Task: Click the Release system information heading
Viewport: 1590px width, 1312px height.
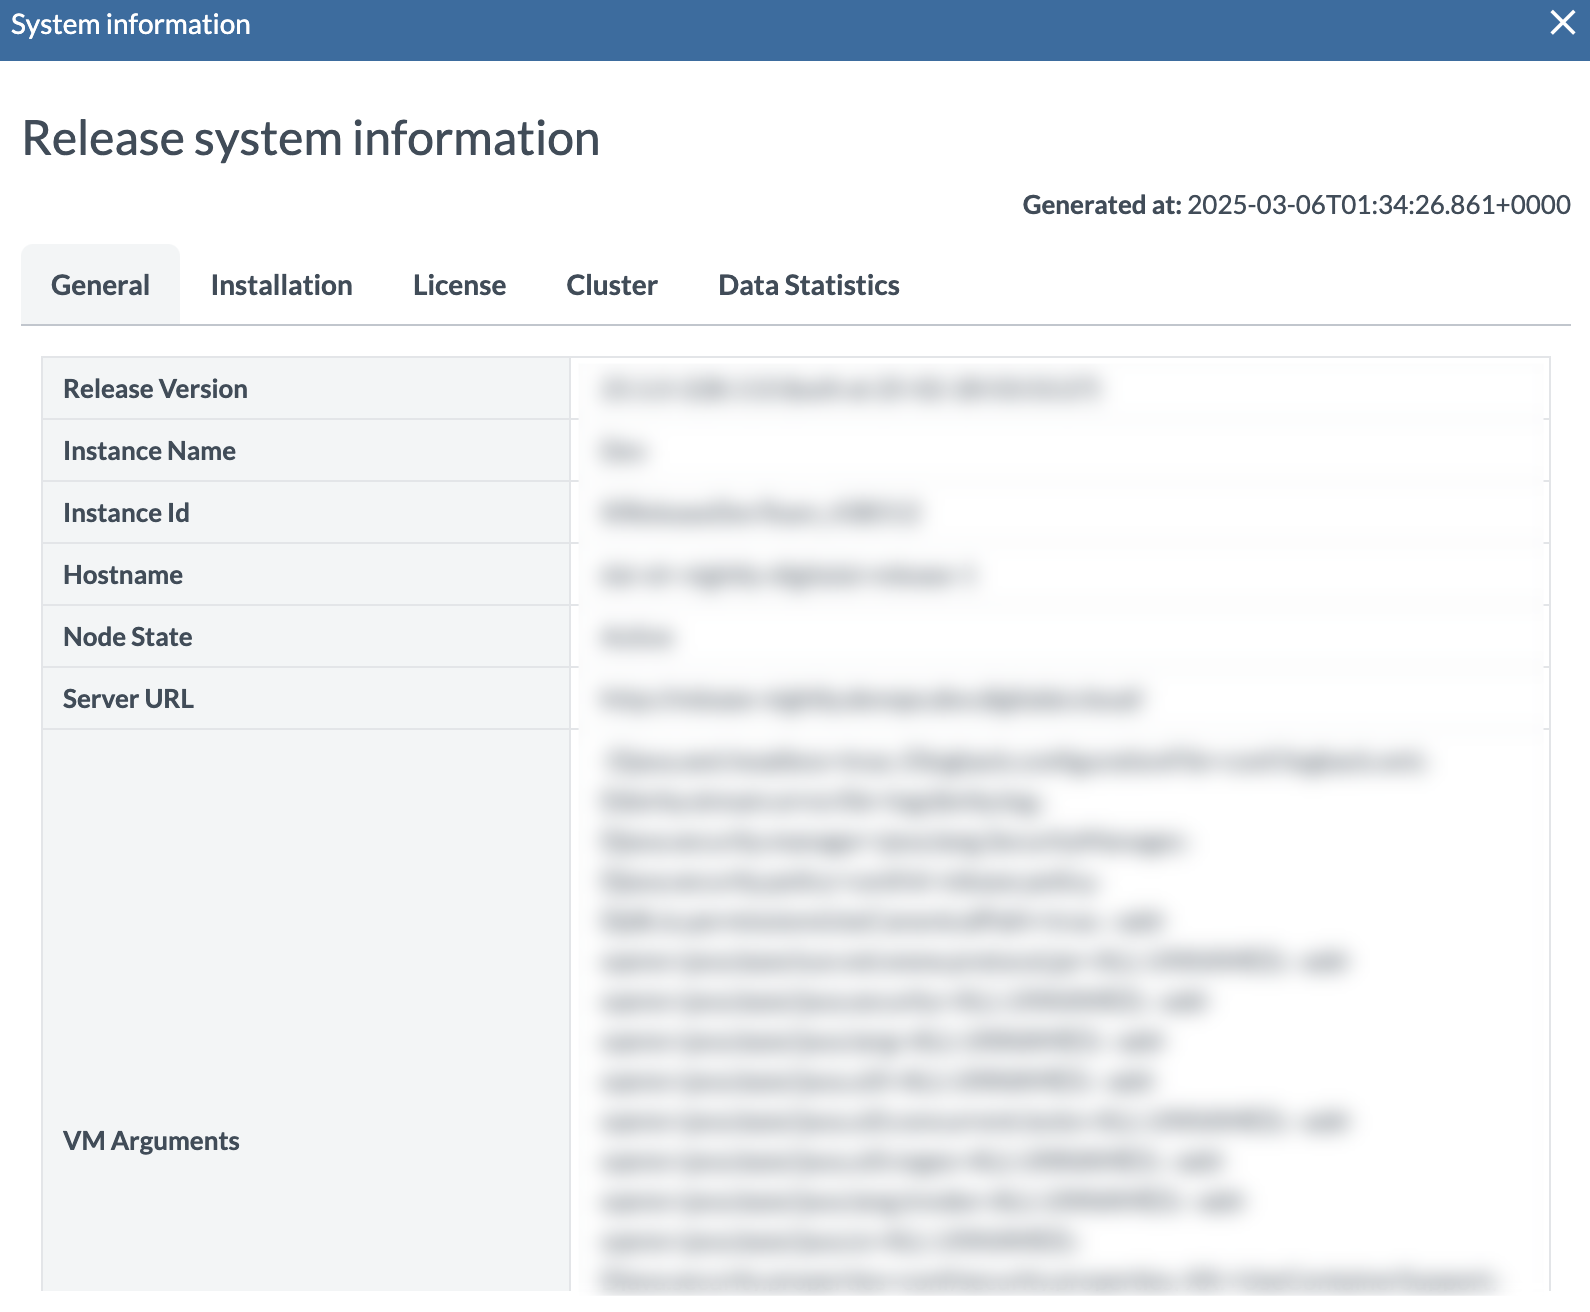Action: 311,138
